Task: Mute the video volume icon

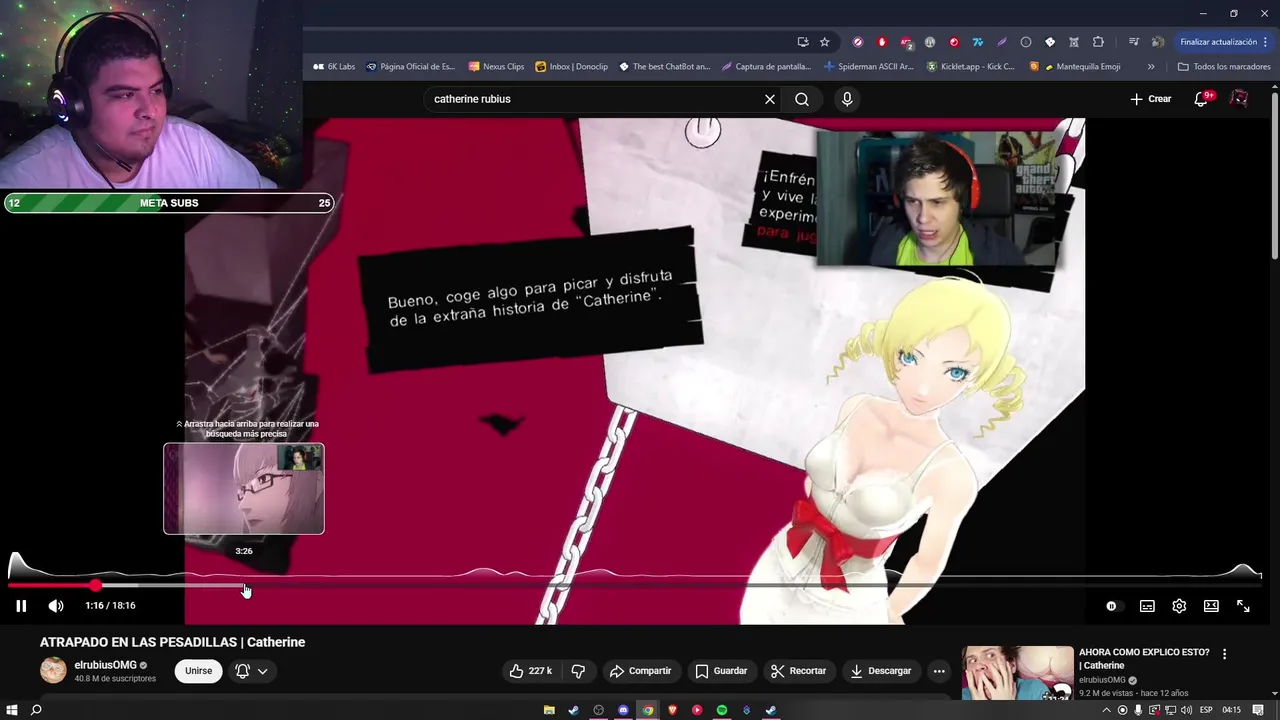Action: [x=56, y=606]
